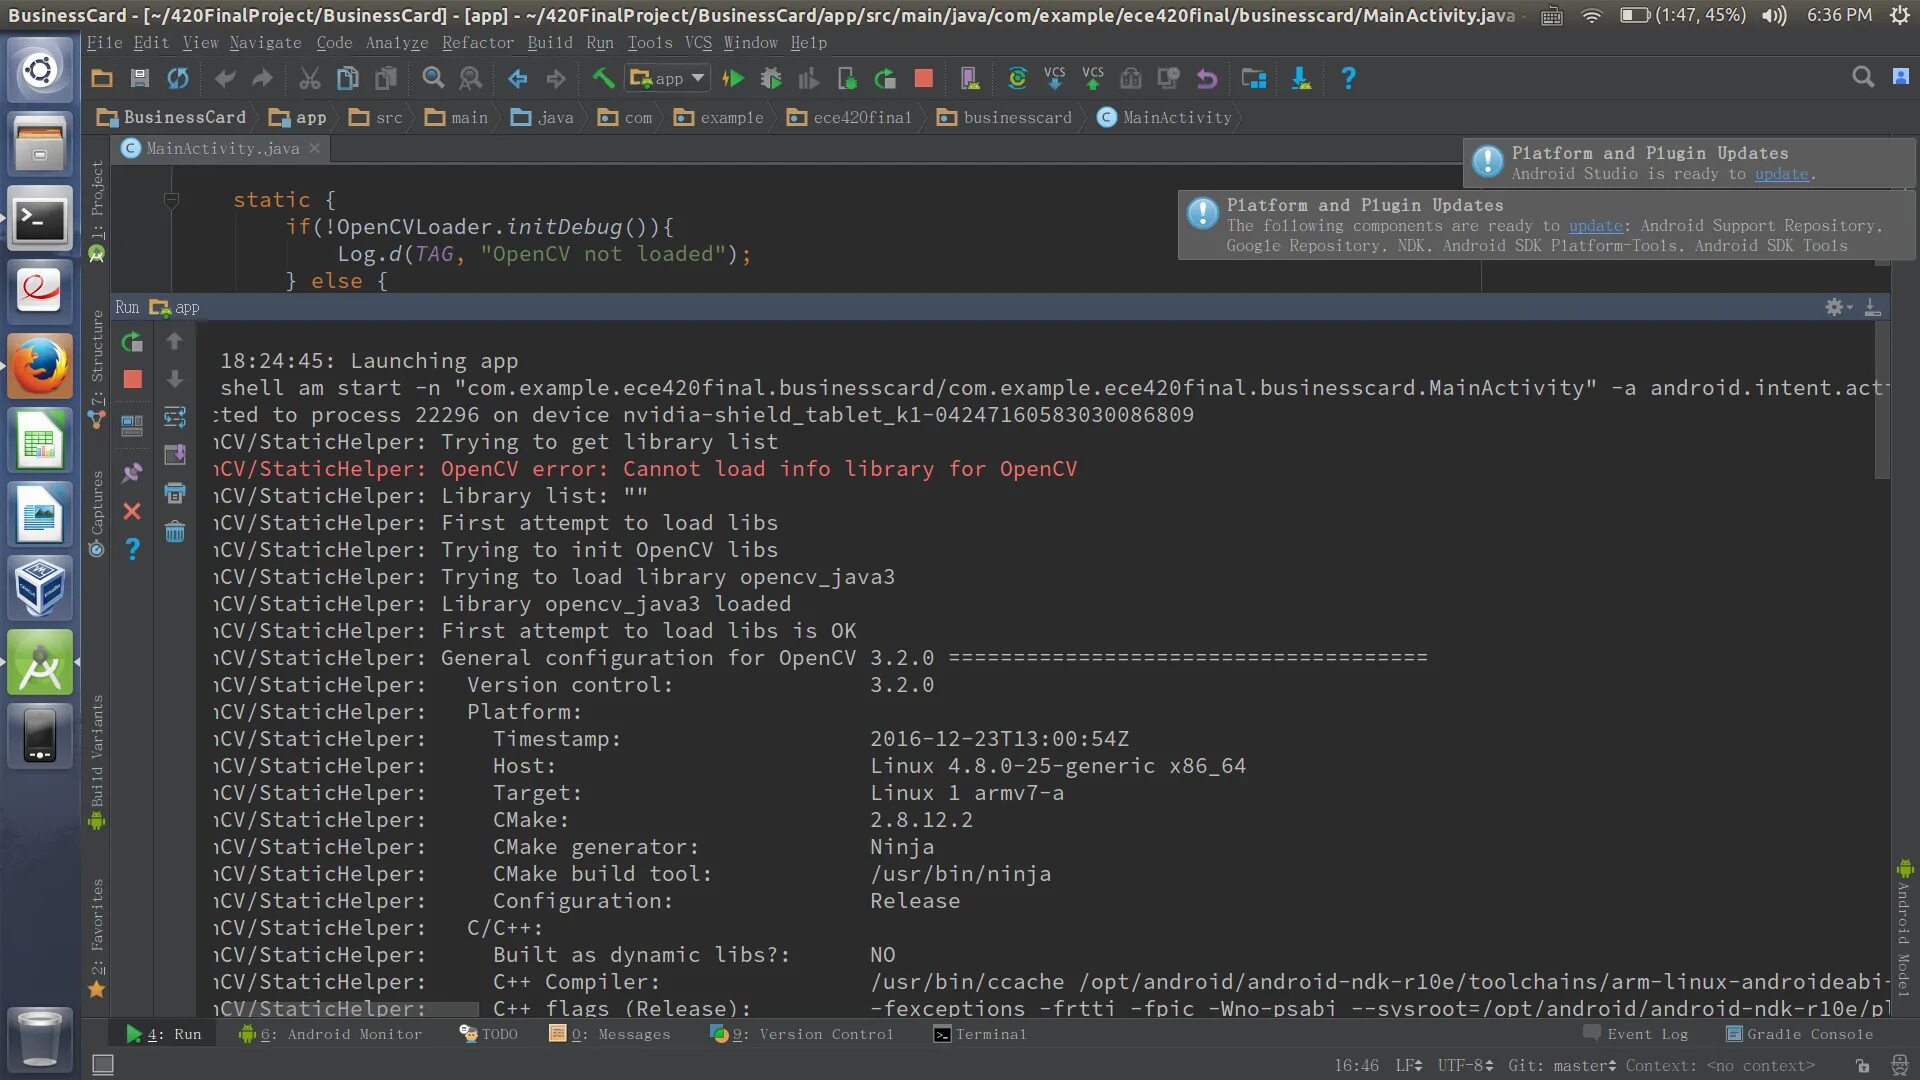The width and height of the screenshot is (1920, 1080).
Task: Click the VCS Update Project icon
Action: pos(1054,78)
